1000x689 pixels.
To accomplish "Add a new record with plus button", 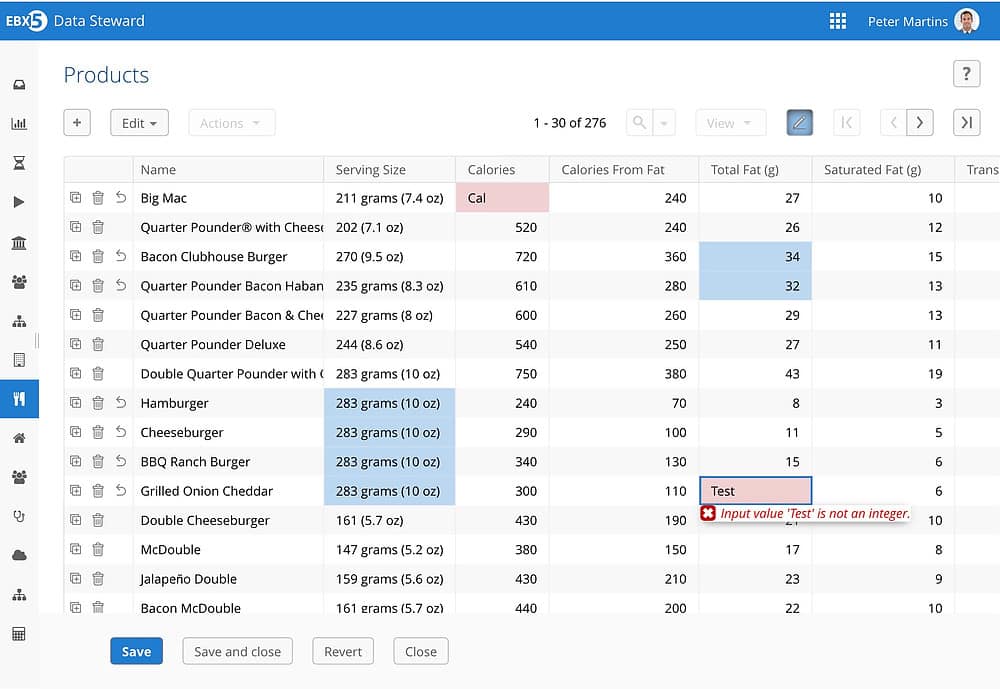I will (77, 122).
